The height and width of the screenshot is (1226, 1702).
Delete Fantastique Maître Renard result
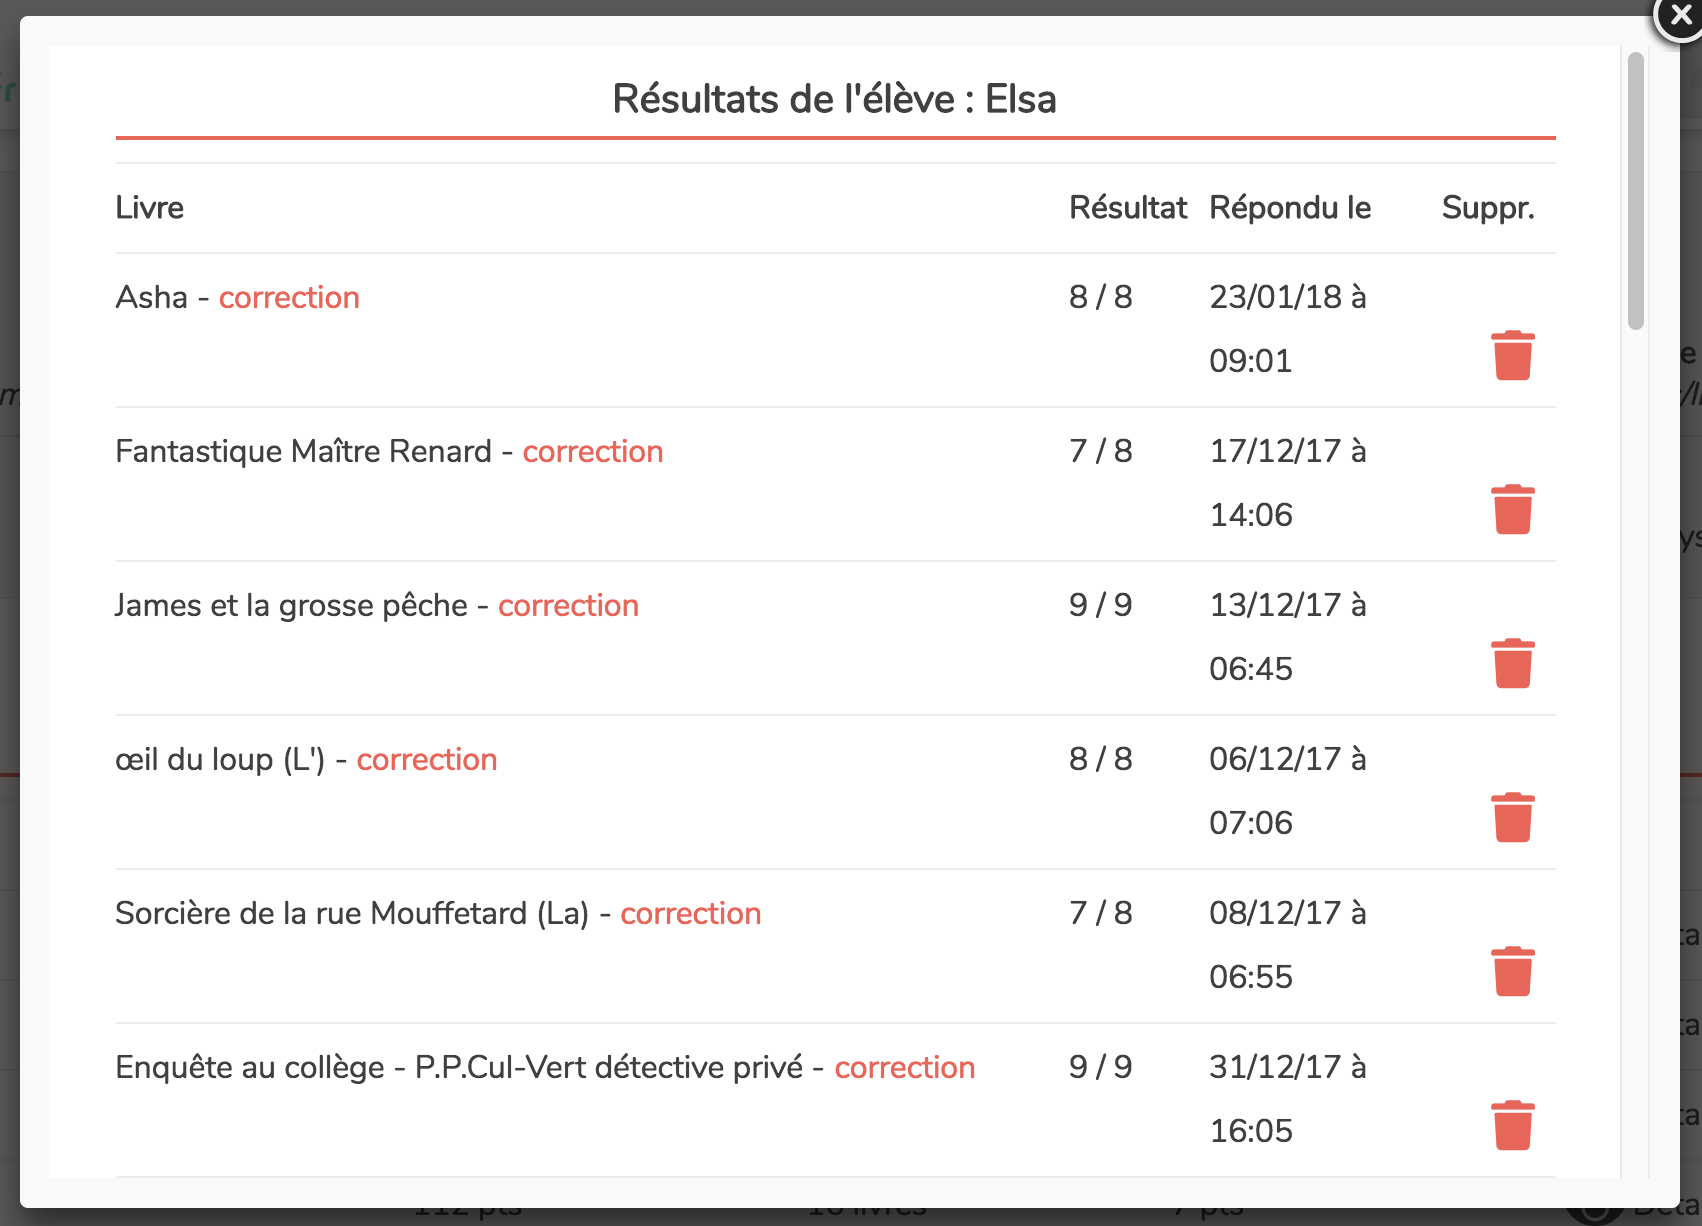coord(1512,510)
